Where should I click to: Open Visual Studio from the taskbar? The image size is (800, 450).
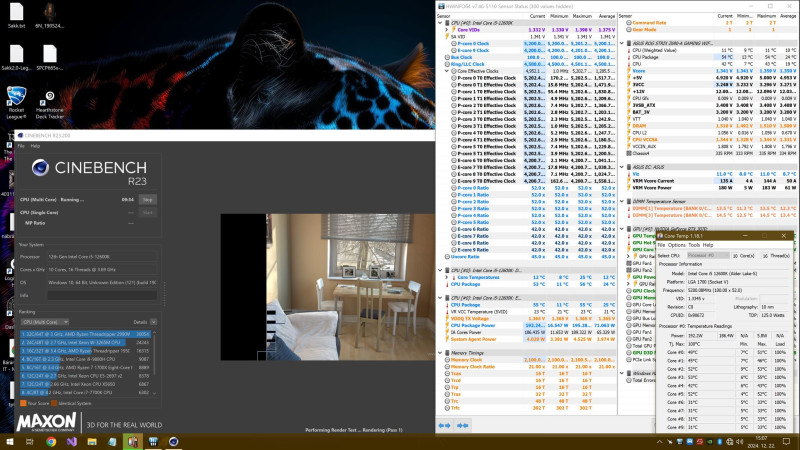(x=71, y=441)
